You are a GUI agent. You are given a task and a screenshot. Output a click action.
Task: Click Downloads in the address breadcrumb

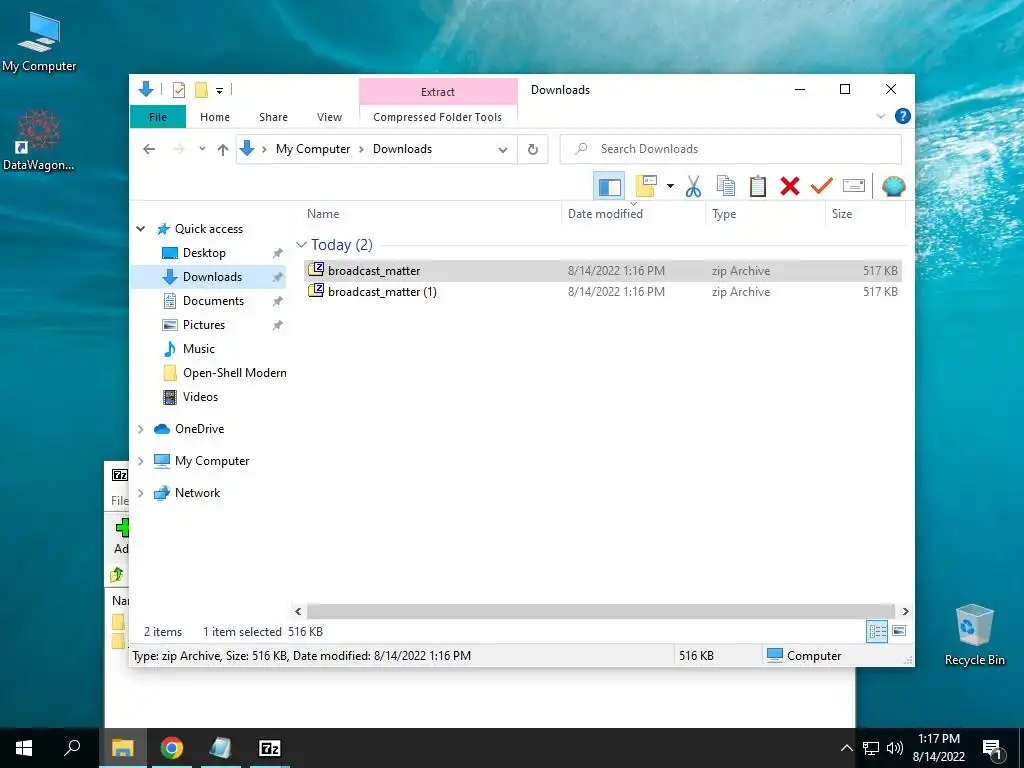click(x=402, y=149)
